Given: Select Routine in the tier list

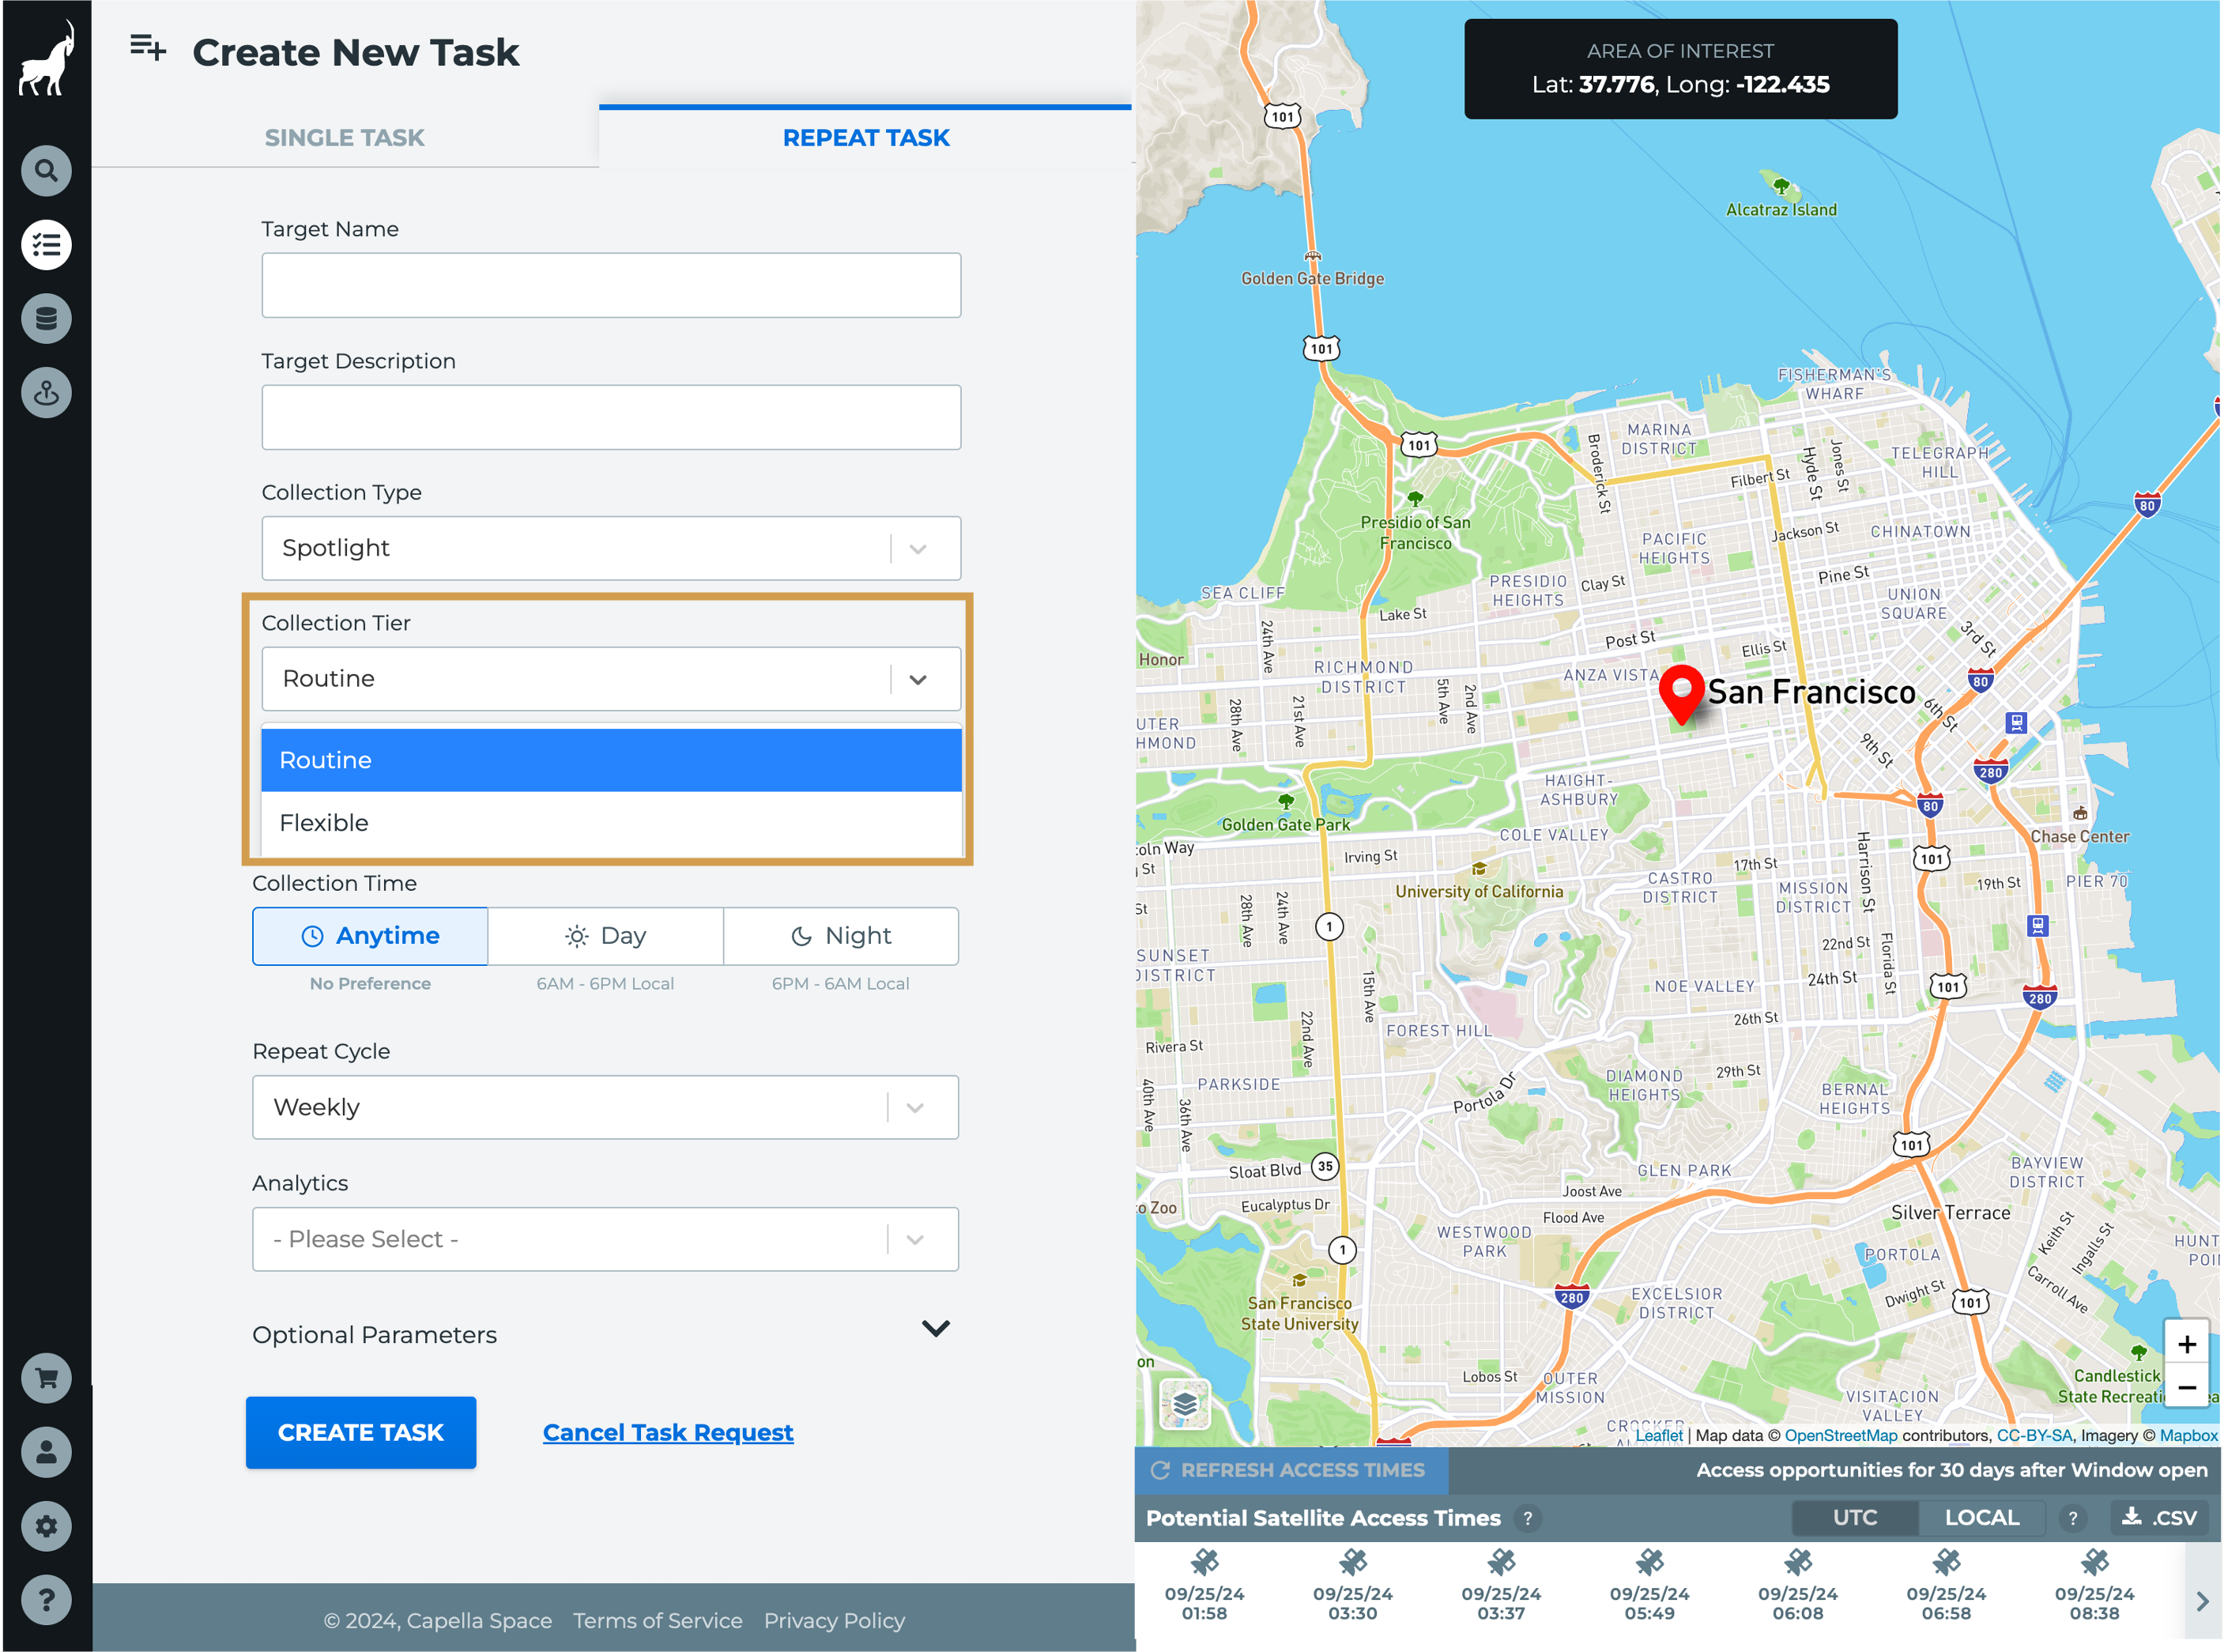Looking at the screenshot, I should (x=611, y=761).
